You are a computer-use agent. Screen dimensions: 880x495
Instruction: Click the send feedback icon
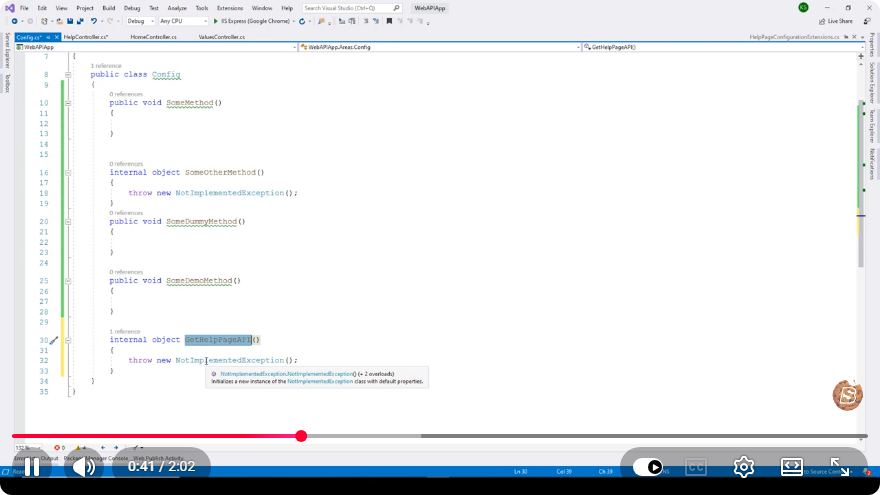tap(867, 21)
